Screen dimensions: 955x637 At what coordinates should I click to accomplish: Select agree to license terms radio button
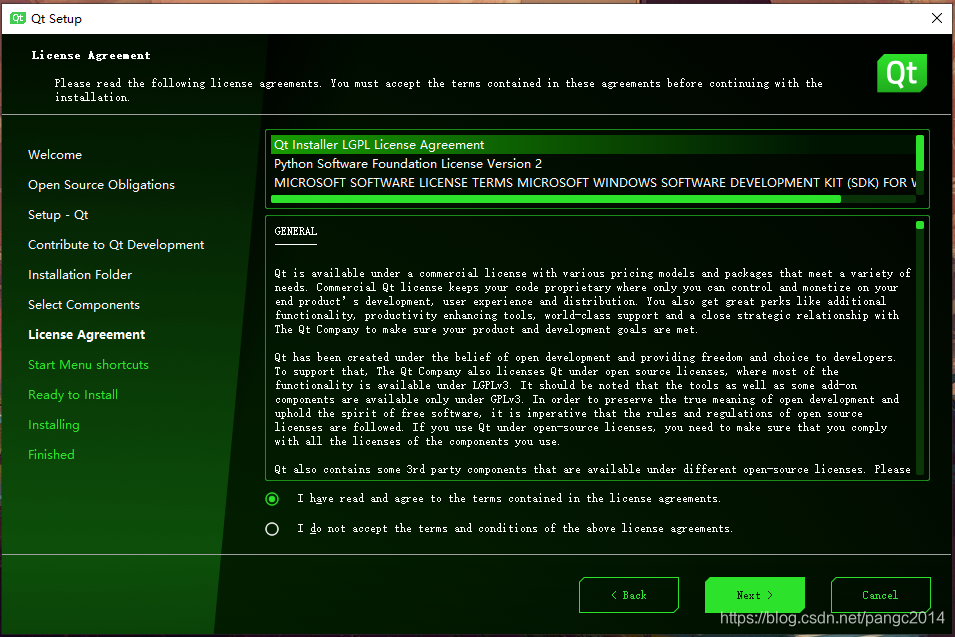click(272, 499)
